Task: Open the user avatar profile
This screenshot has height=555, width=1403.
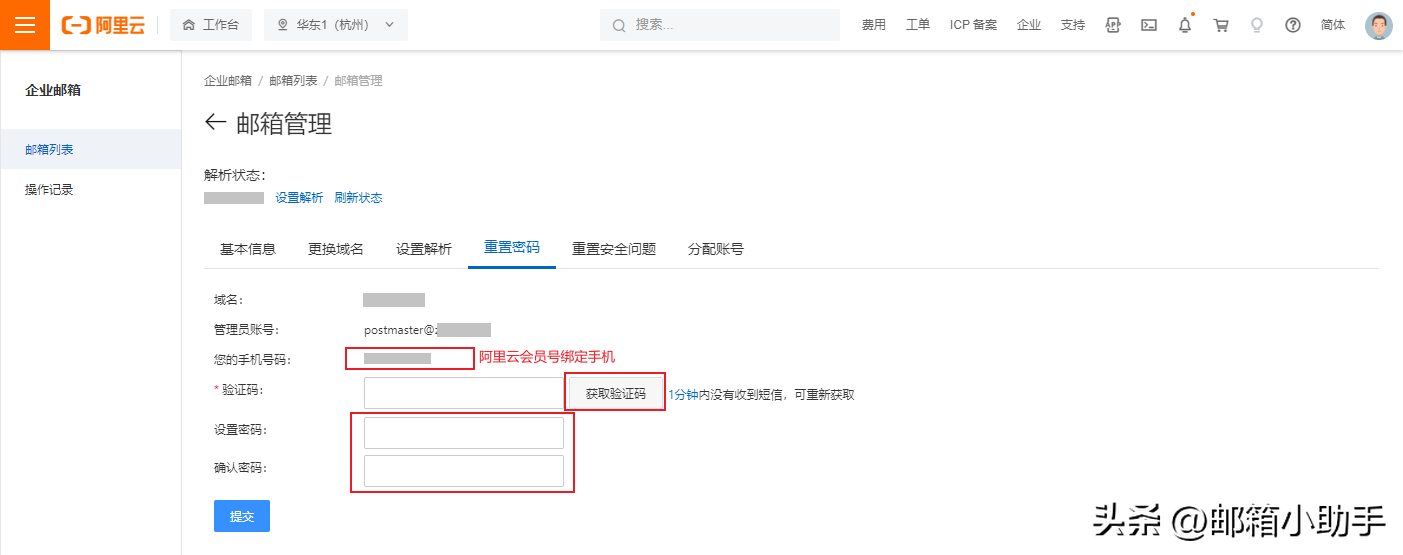Action: (1379, 25)
